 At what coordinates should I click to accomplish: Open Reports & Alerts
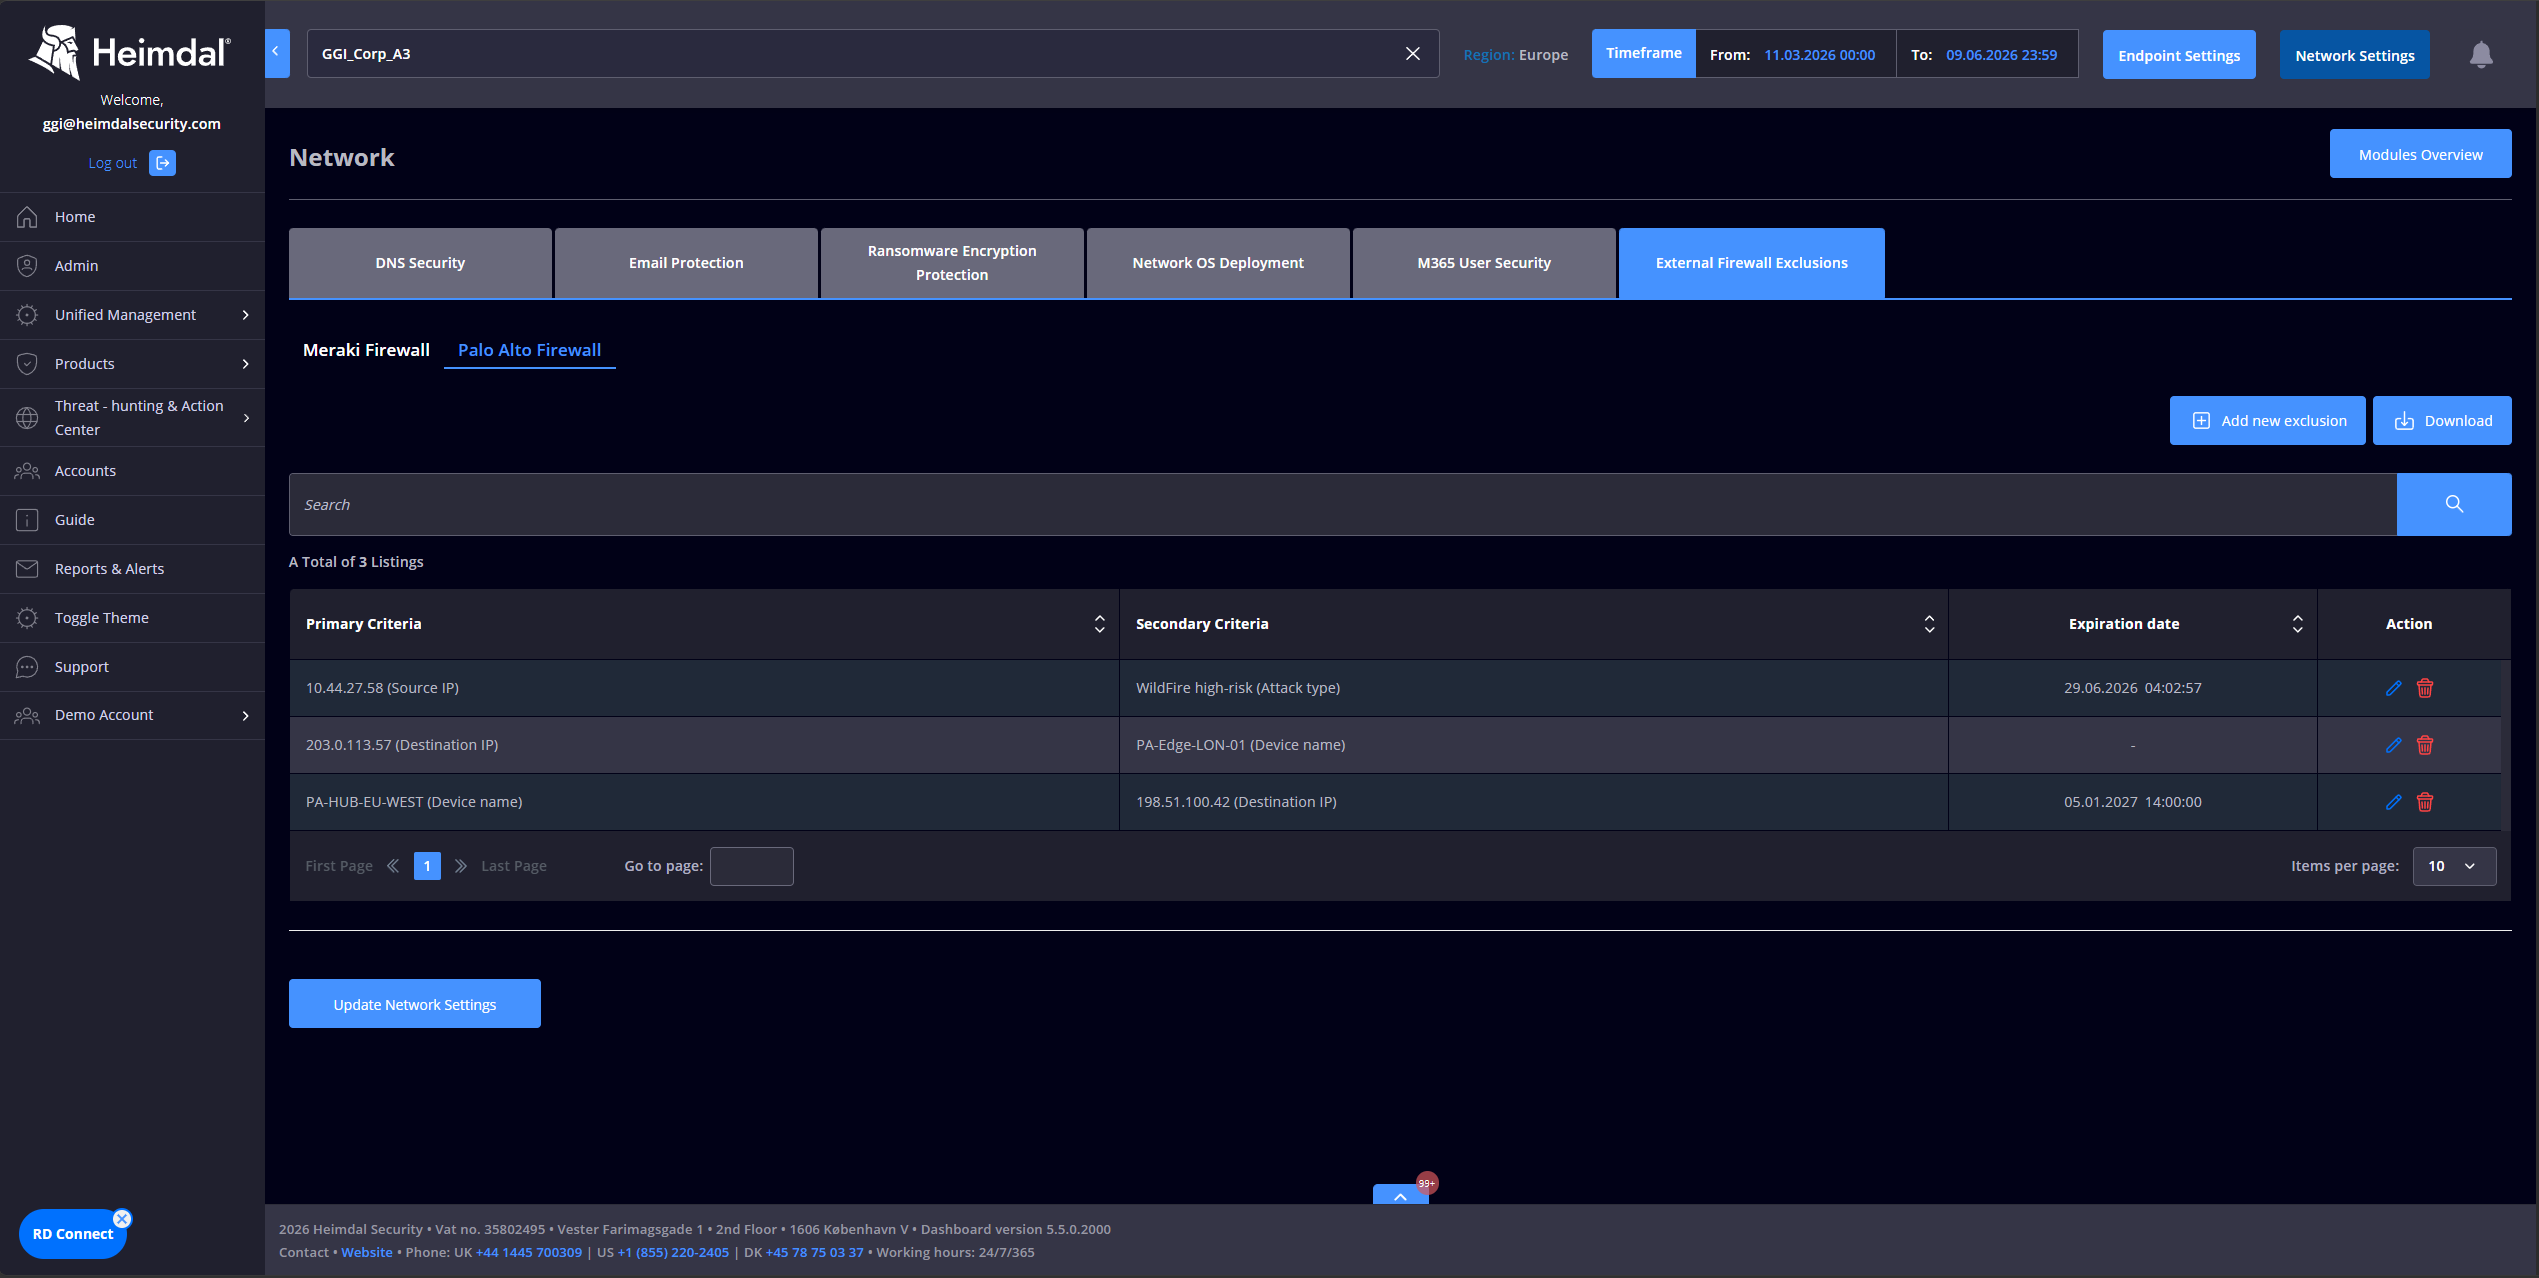click(132, 569)
